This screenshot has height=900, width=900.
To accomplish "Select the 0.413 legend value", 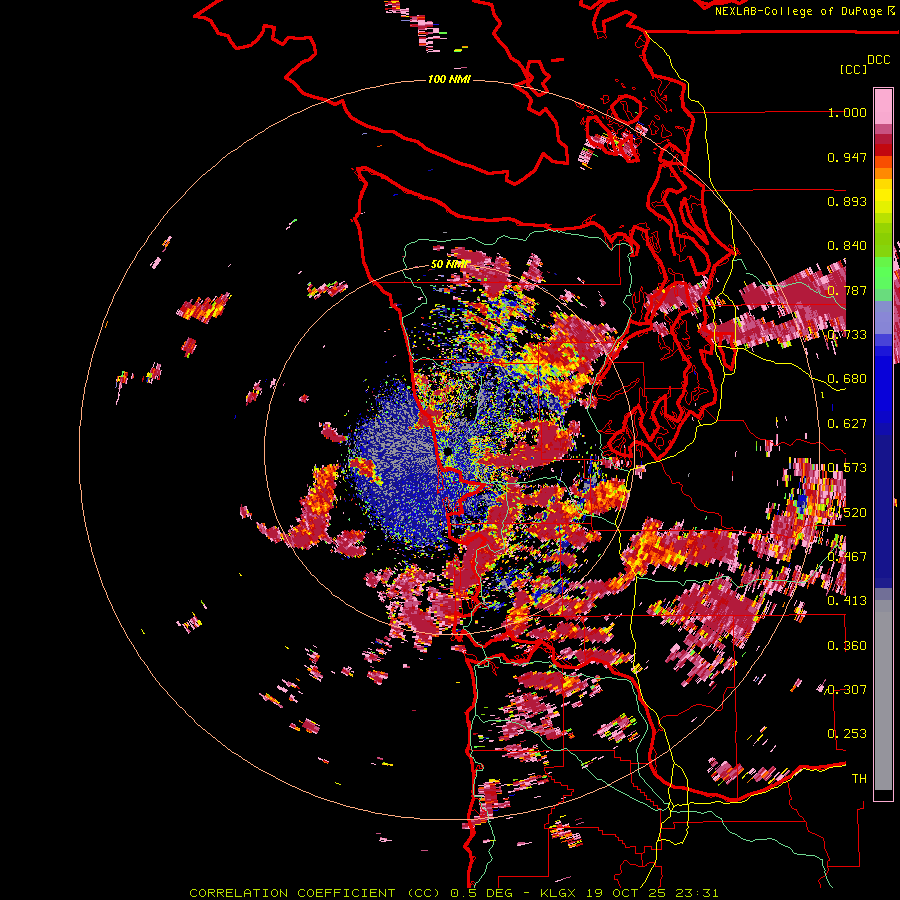I will (x=847, y=601).
